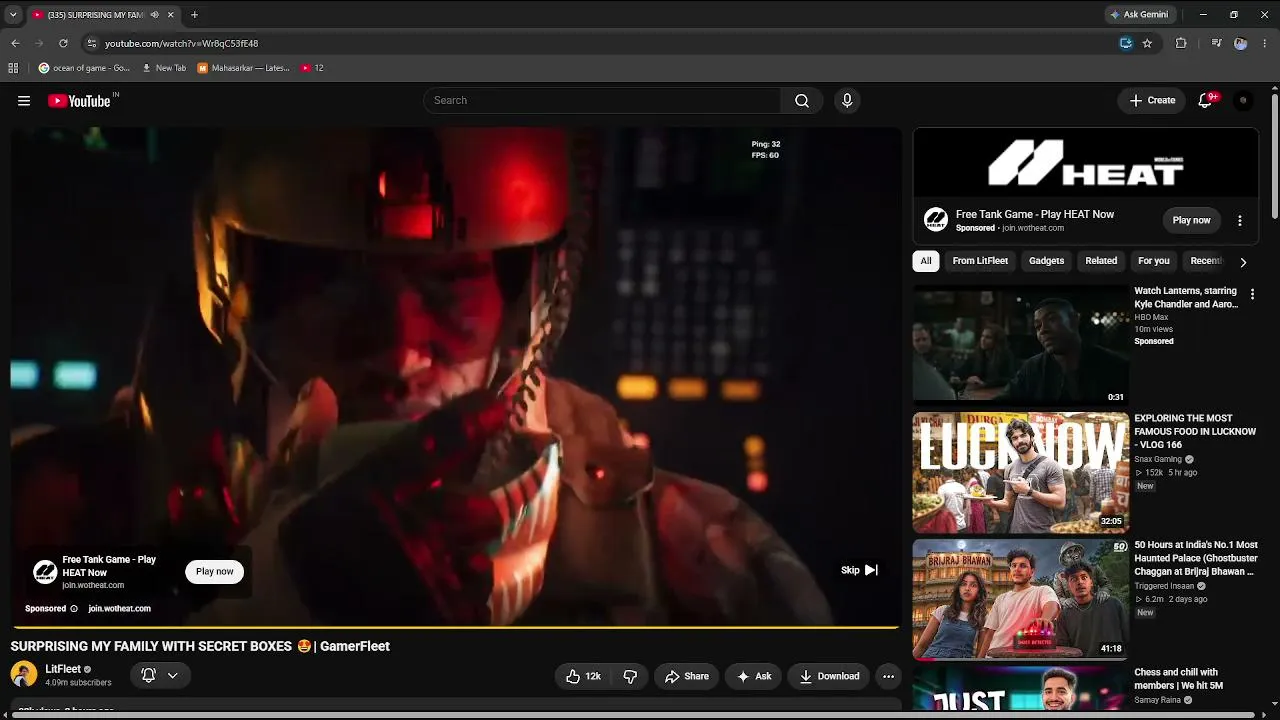Like the video with thumbs up
This screenshot has height=720, width=1280.
pyautogui.click(x=583, y=676)
